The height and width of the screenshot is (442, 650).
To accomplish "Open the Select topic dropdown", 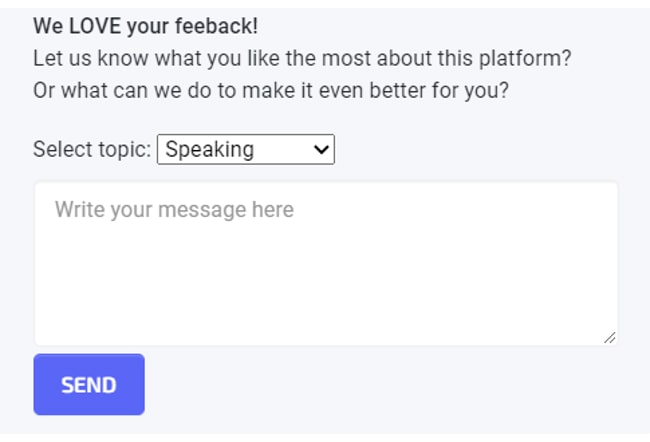I will 245,150.
